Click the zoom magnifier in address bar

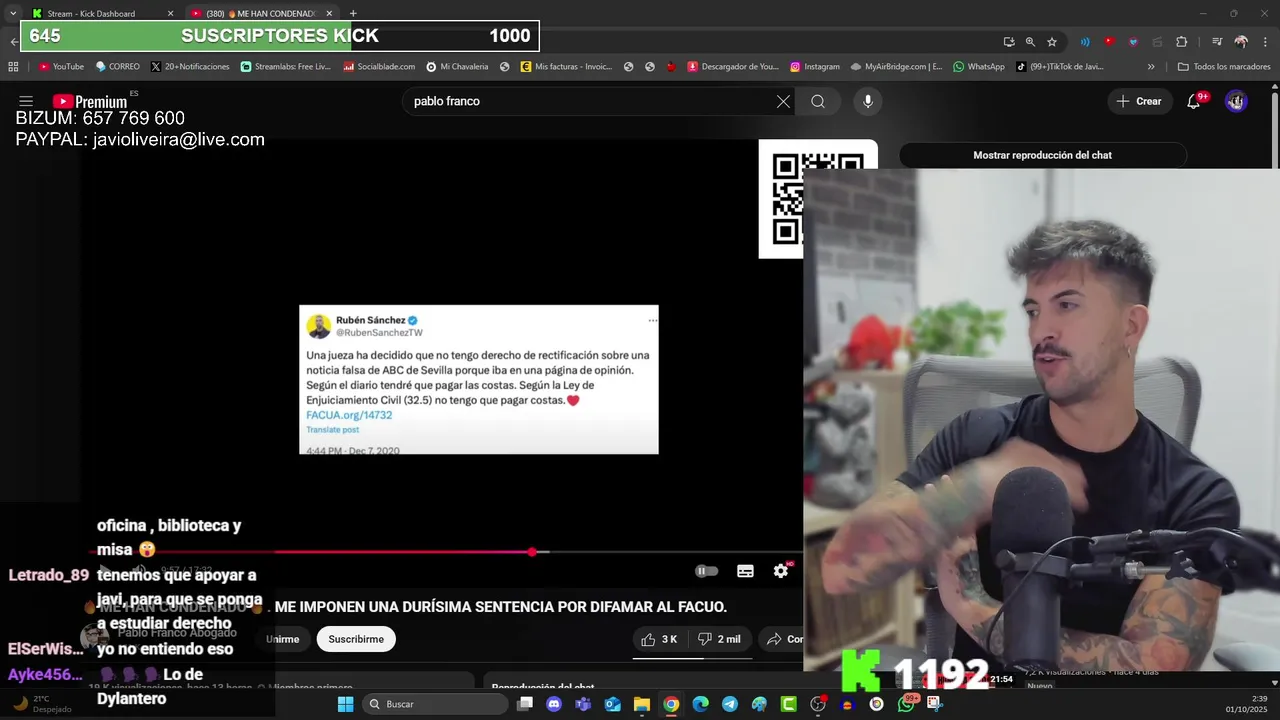(1030, 42)
